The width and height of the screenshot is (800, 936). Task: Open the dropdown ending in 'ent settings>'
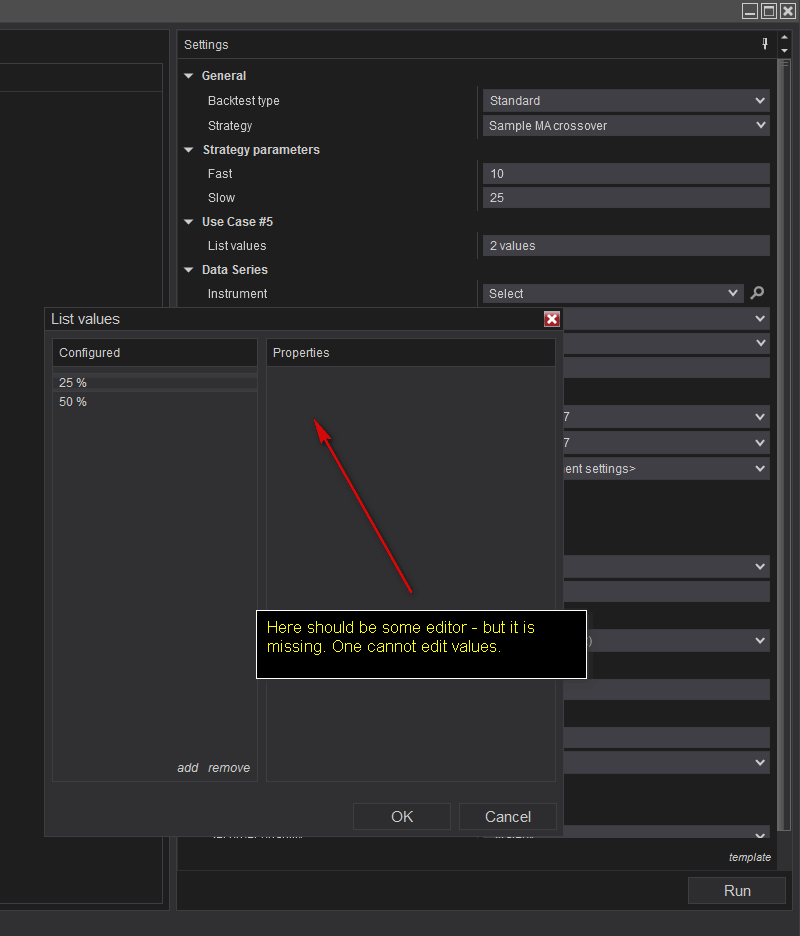[x=666, y=469]
